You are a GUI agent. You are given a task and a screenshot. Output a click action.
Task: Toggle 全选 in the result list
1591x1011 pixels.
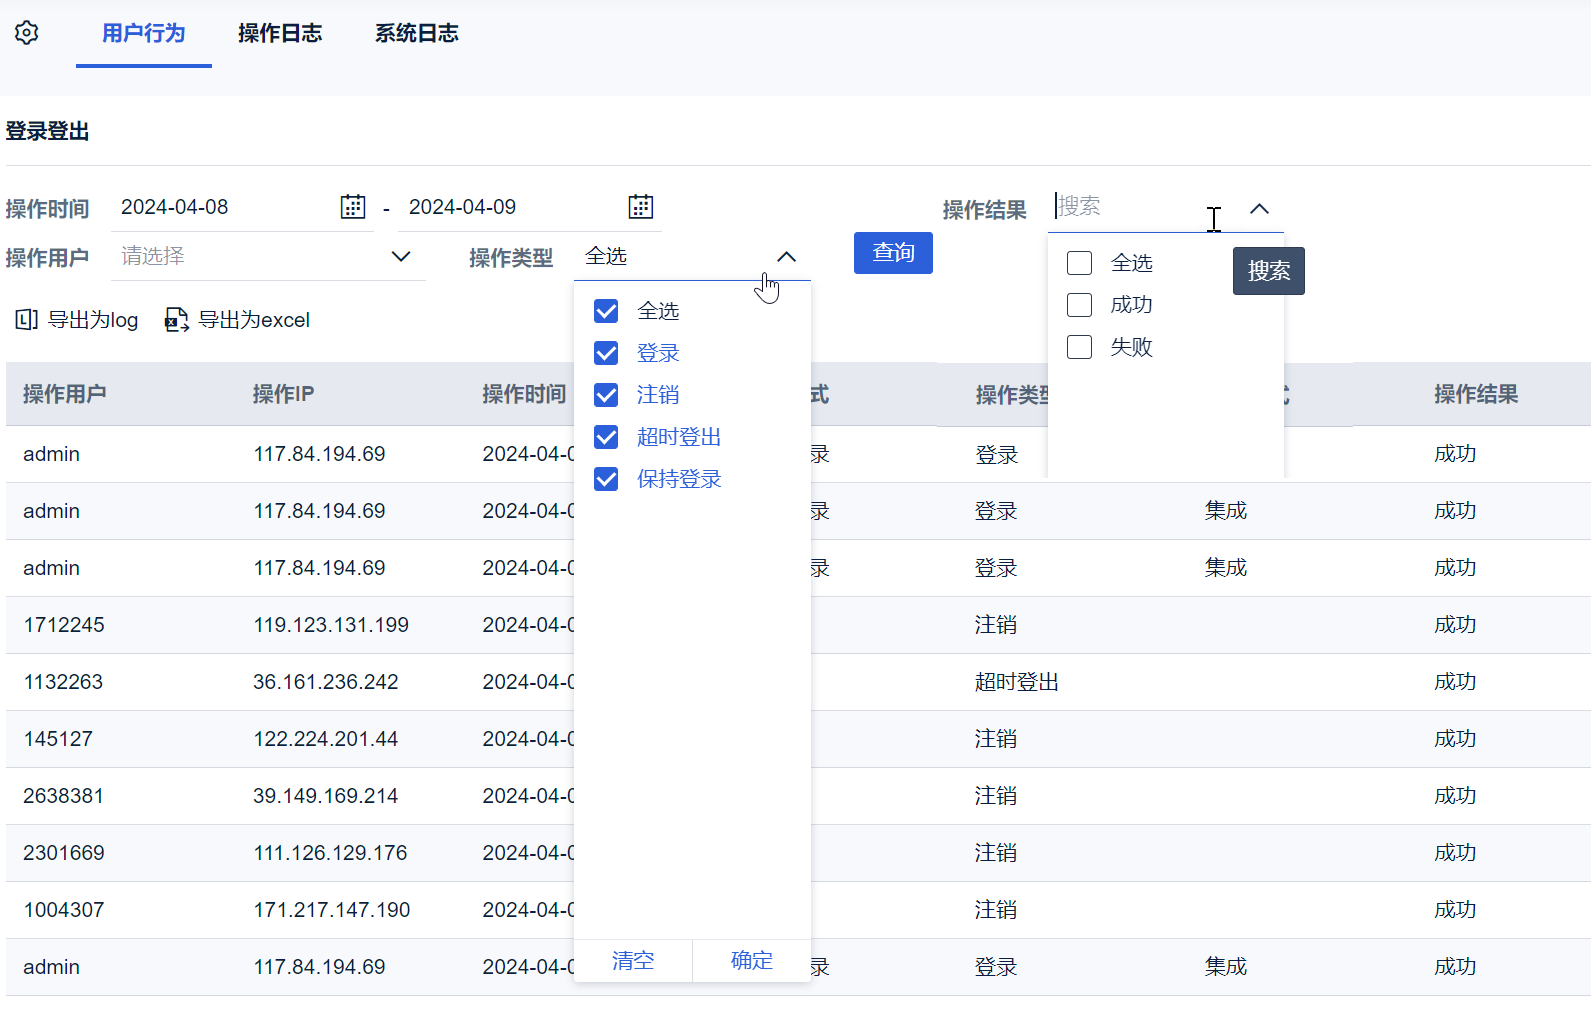click(x=1079, y=263)
